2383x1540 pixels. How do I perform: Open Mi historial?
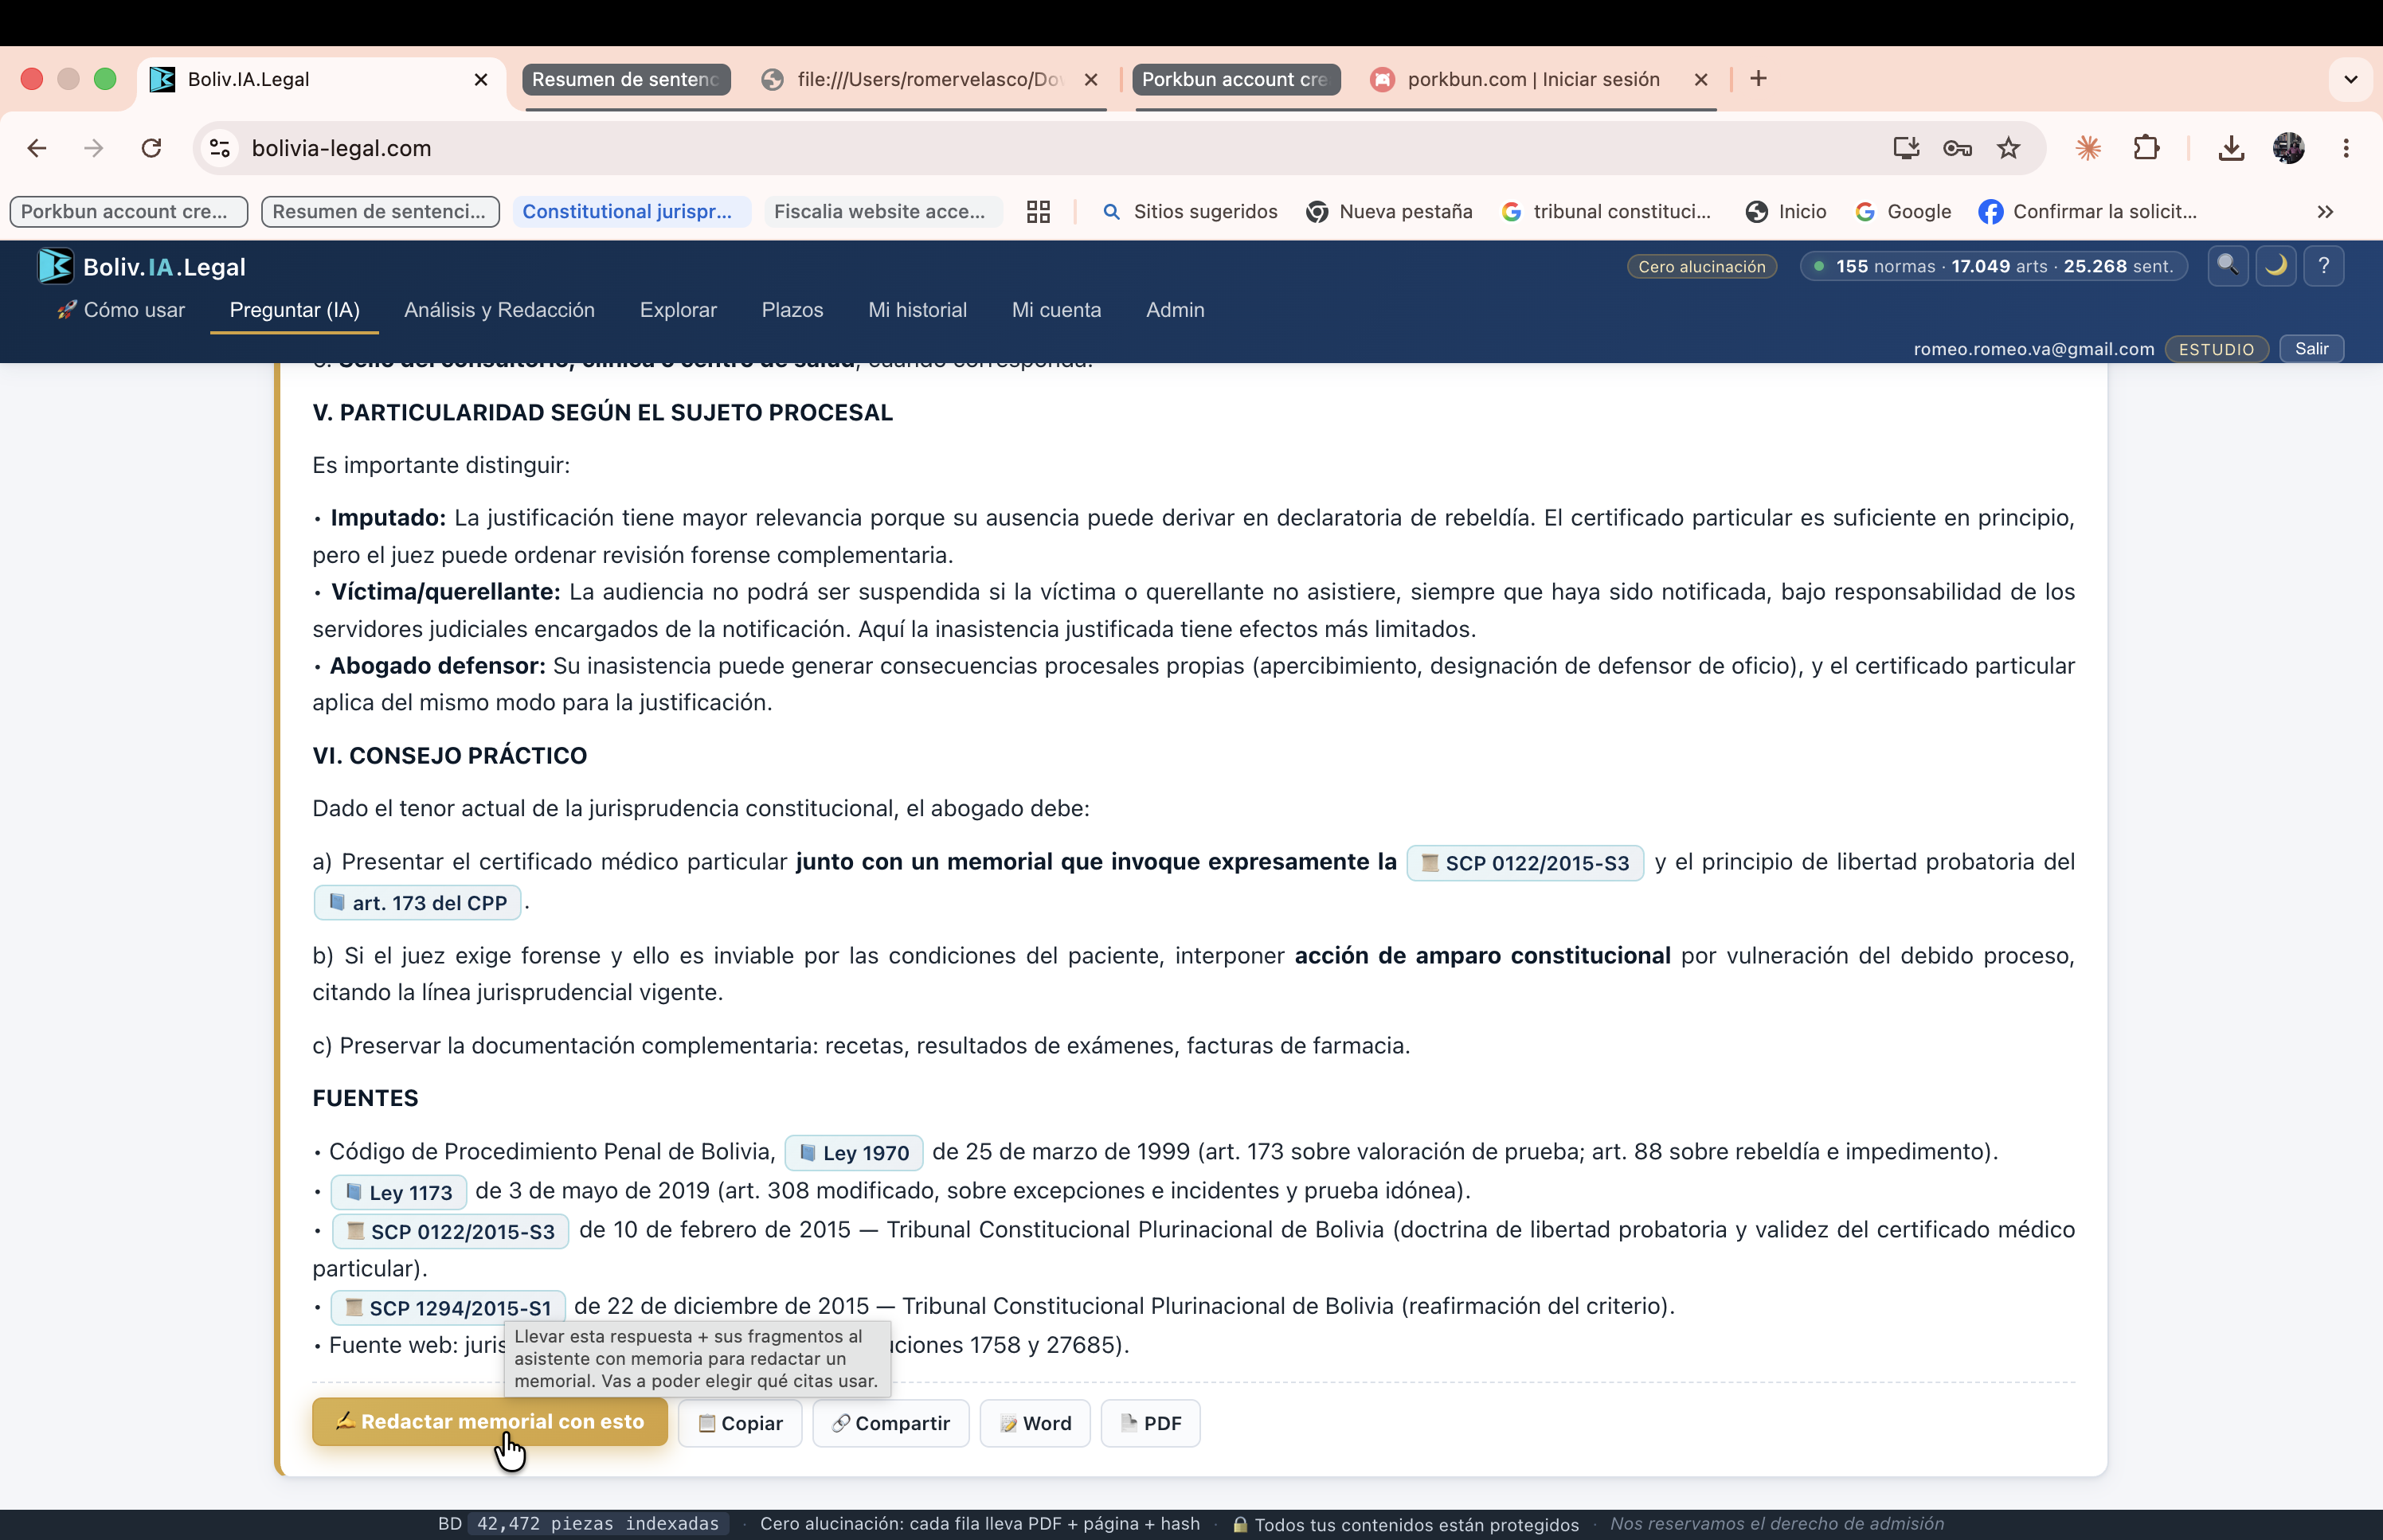tap(917, 310)
